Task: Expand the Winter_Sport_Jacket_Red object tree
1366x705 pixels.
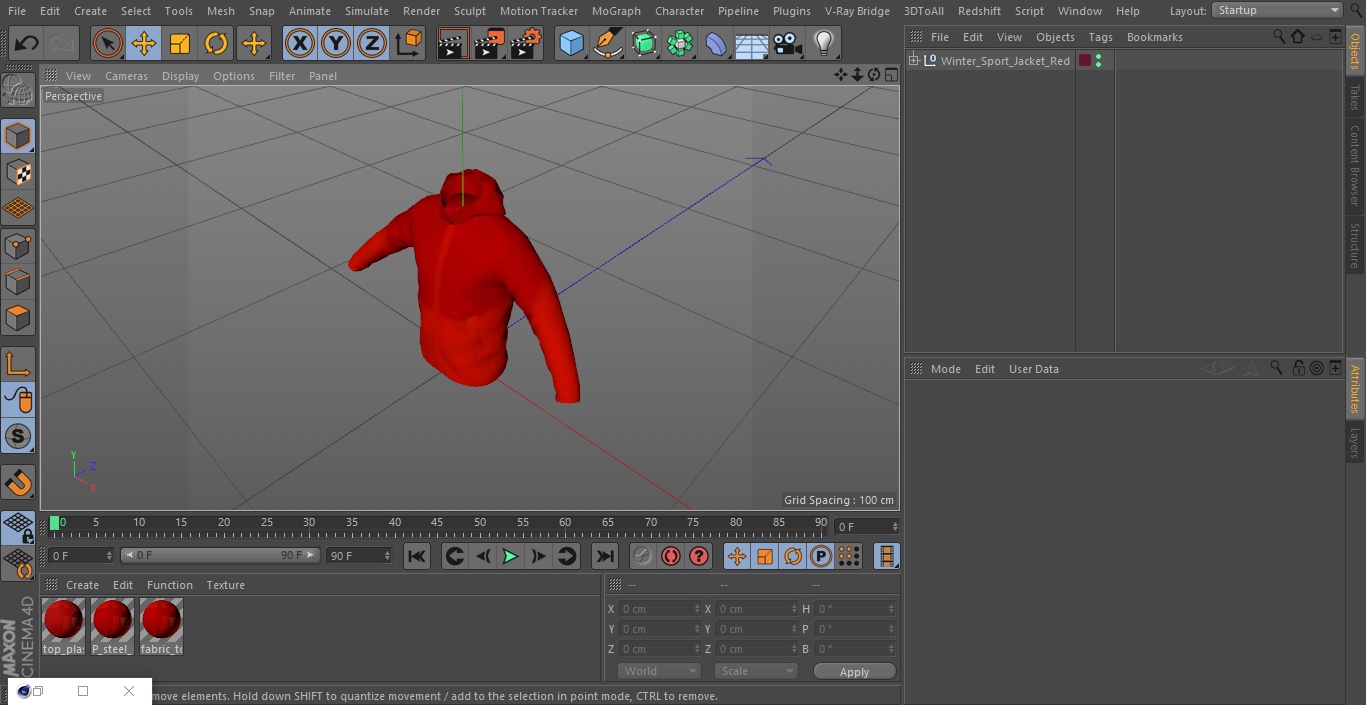Action: pyautogui.click(x=913, y=61)
